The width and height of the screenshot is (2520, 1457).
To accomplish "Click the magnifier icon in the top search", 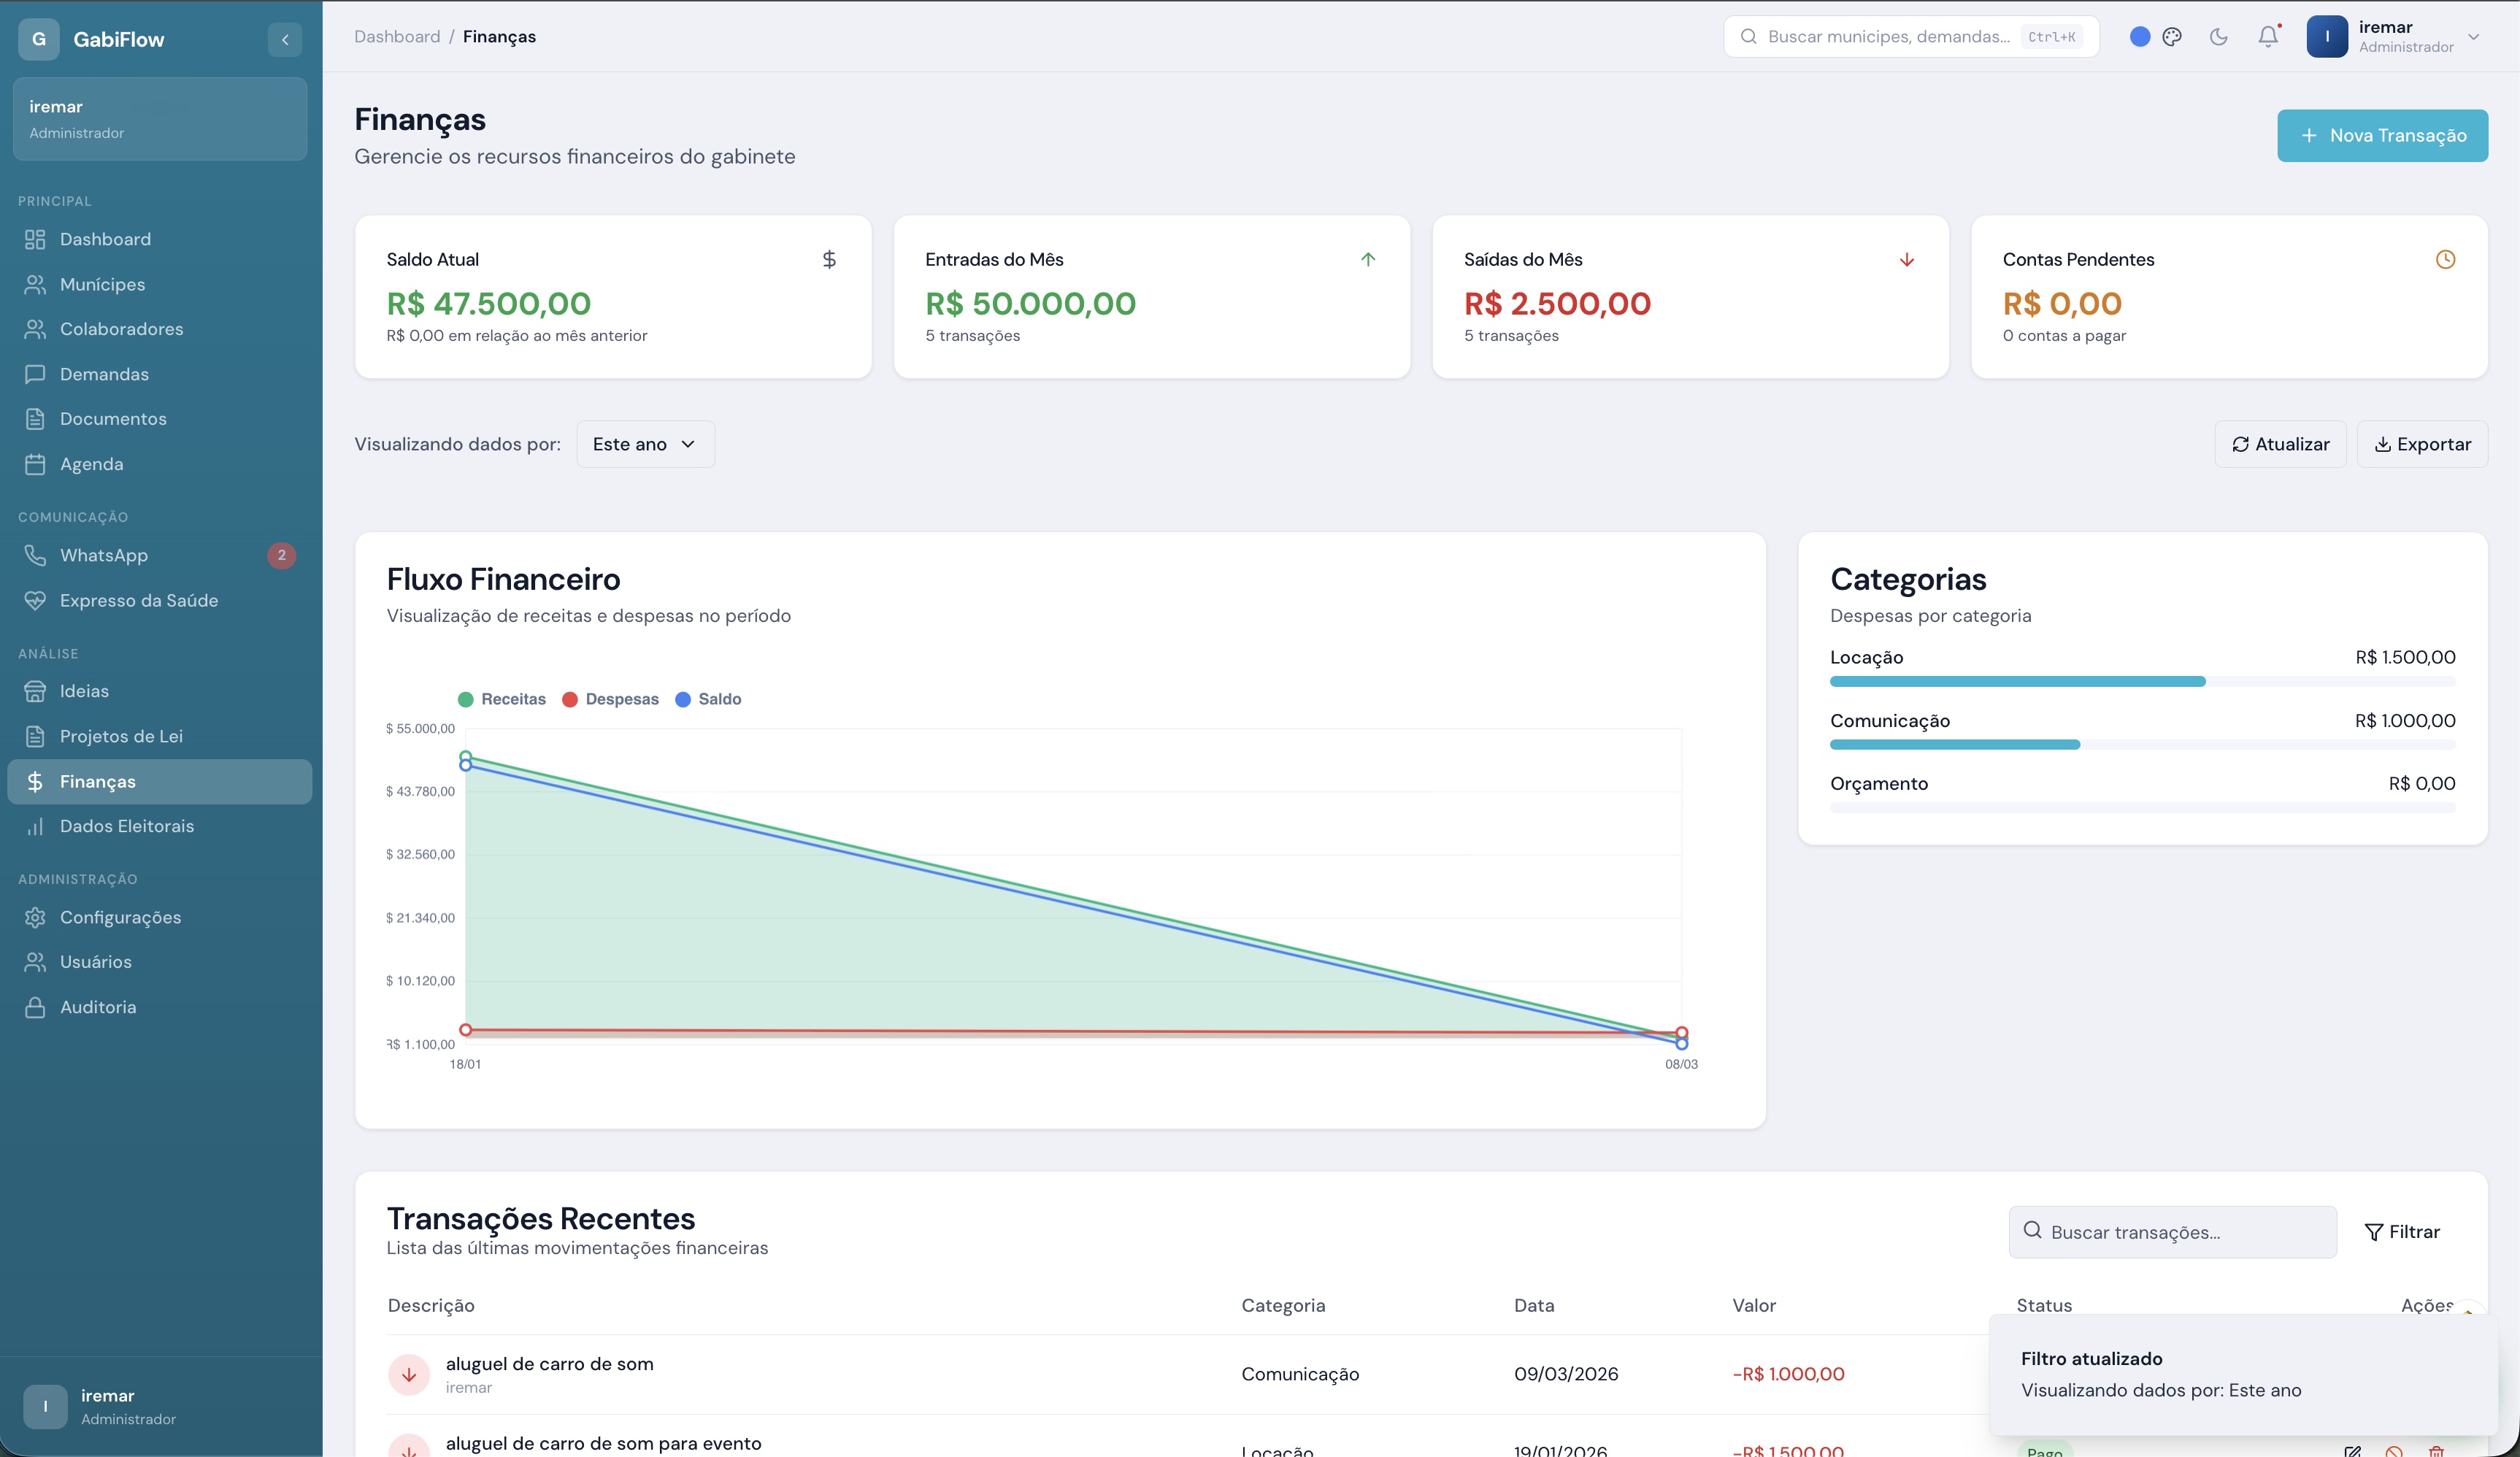I will pos(1749,37).
